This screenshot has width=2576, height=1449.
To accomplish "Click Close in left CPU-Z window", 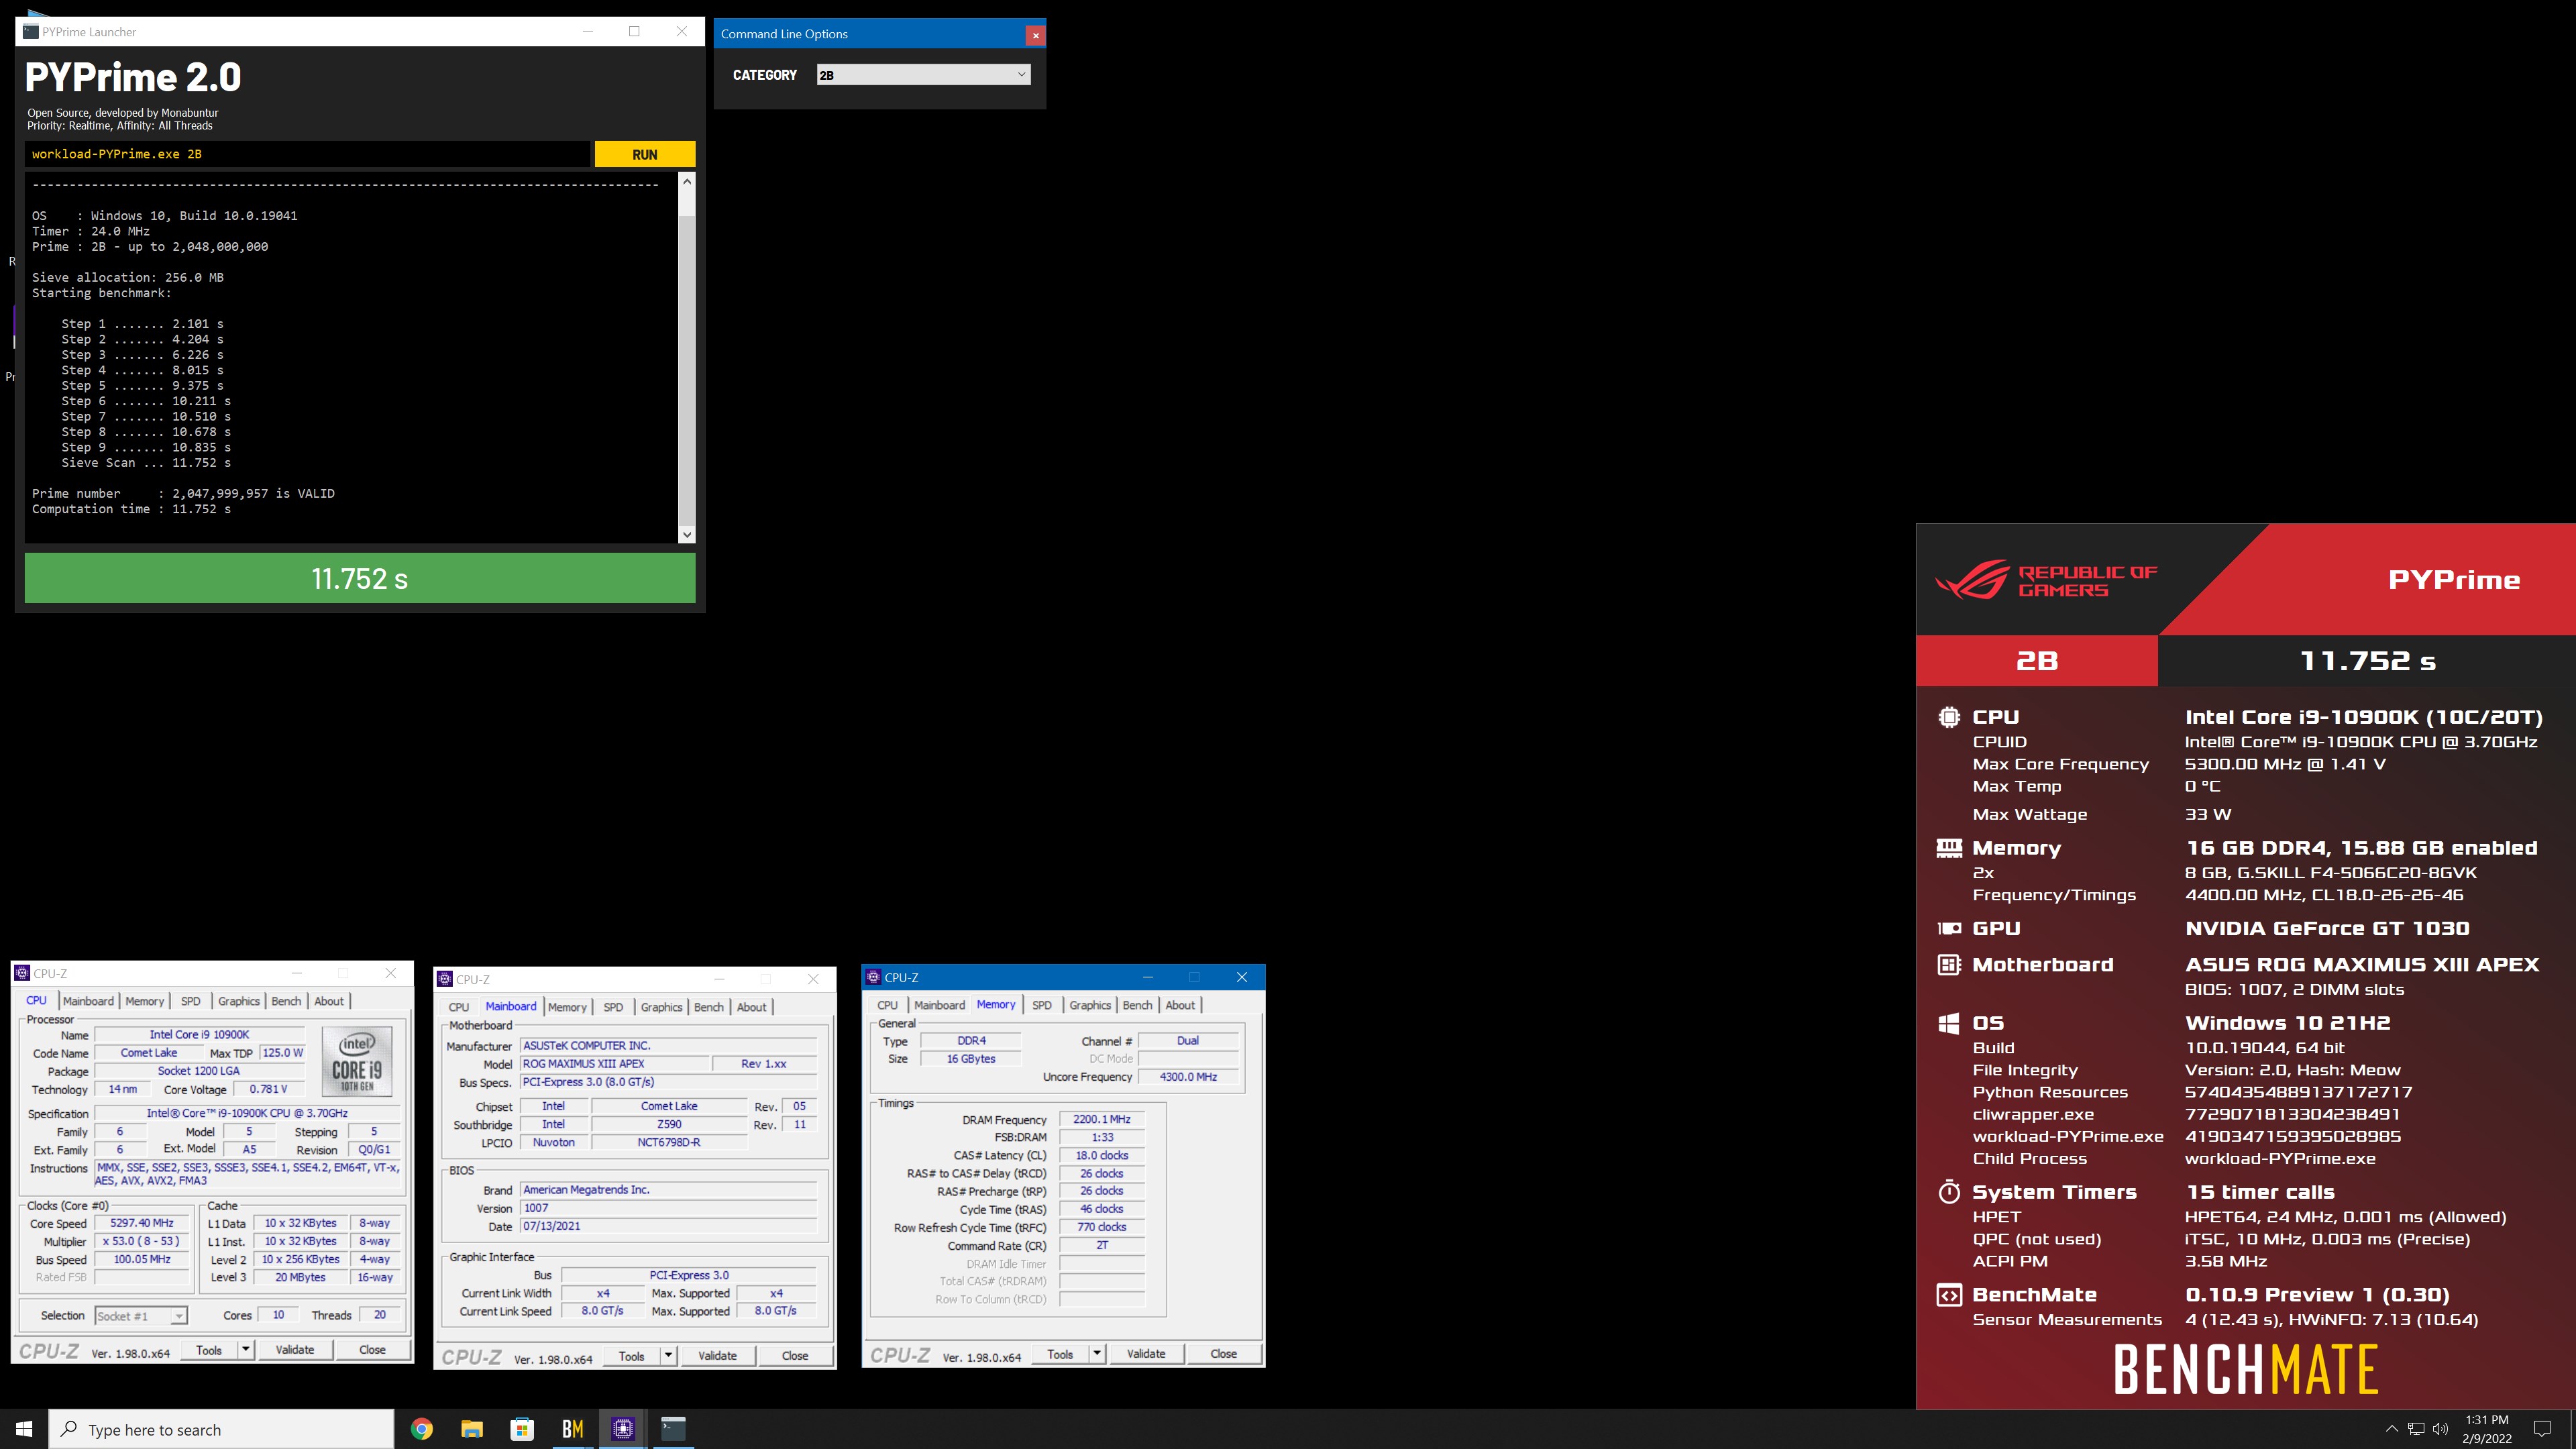I will pyautogui.click(x=372, y=1350).
